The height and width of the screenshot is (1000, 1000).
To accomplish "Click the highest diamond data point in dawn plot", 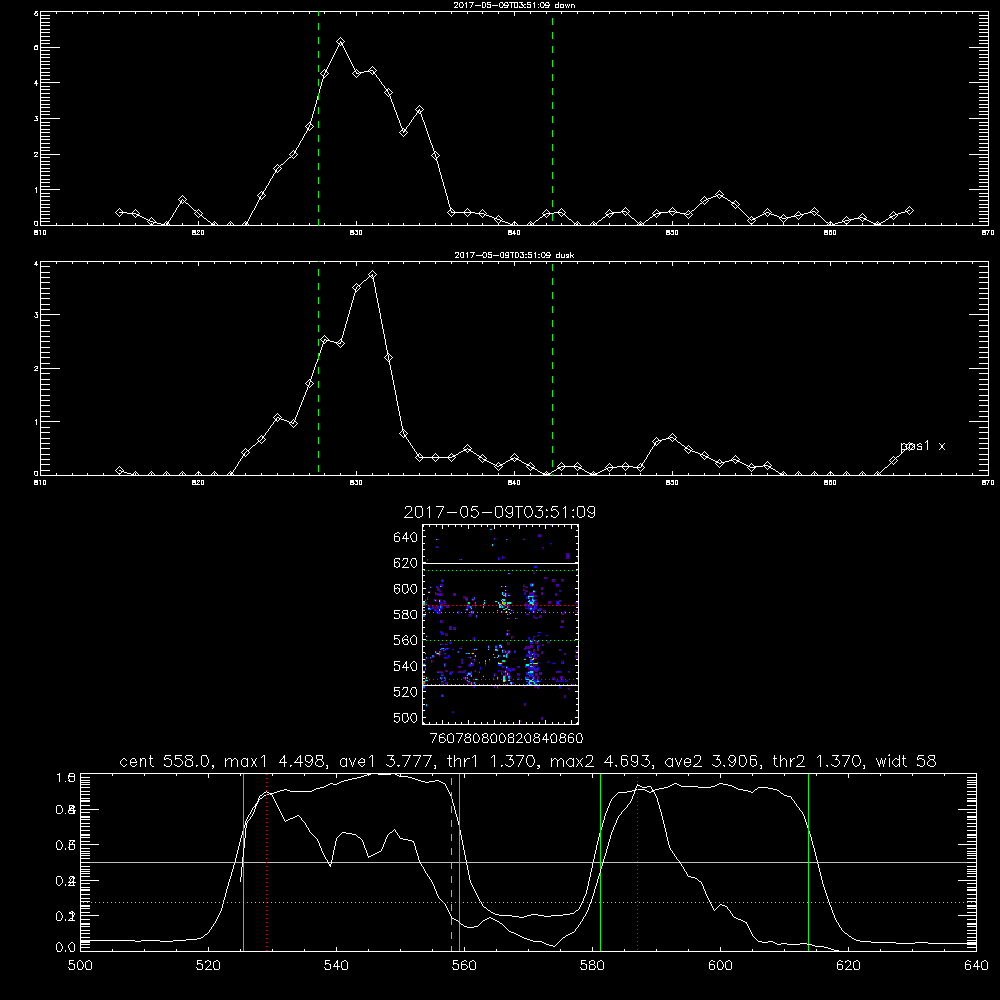I will [341, 41].
